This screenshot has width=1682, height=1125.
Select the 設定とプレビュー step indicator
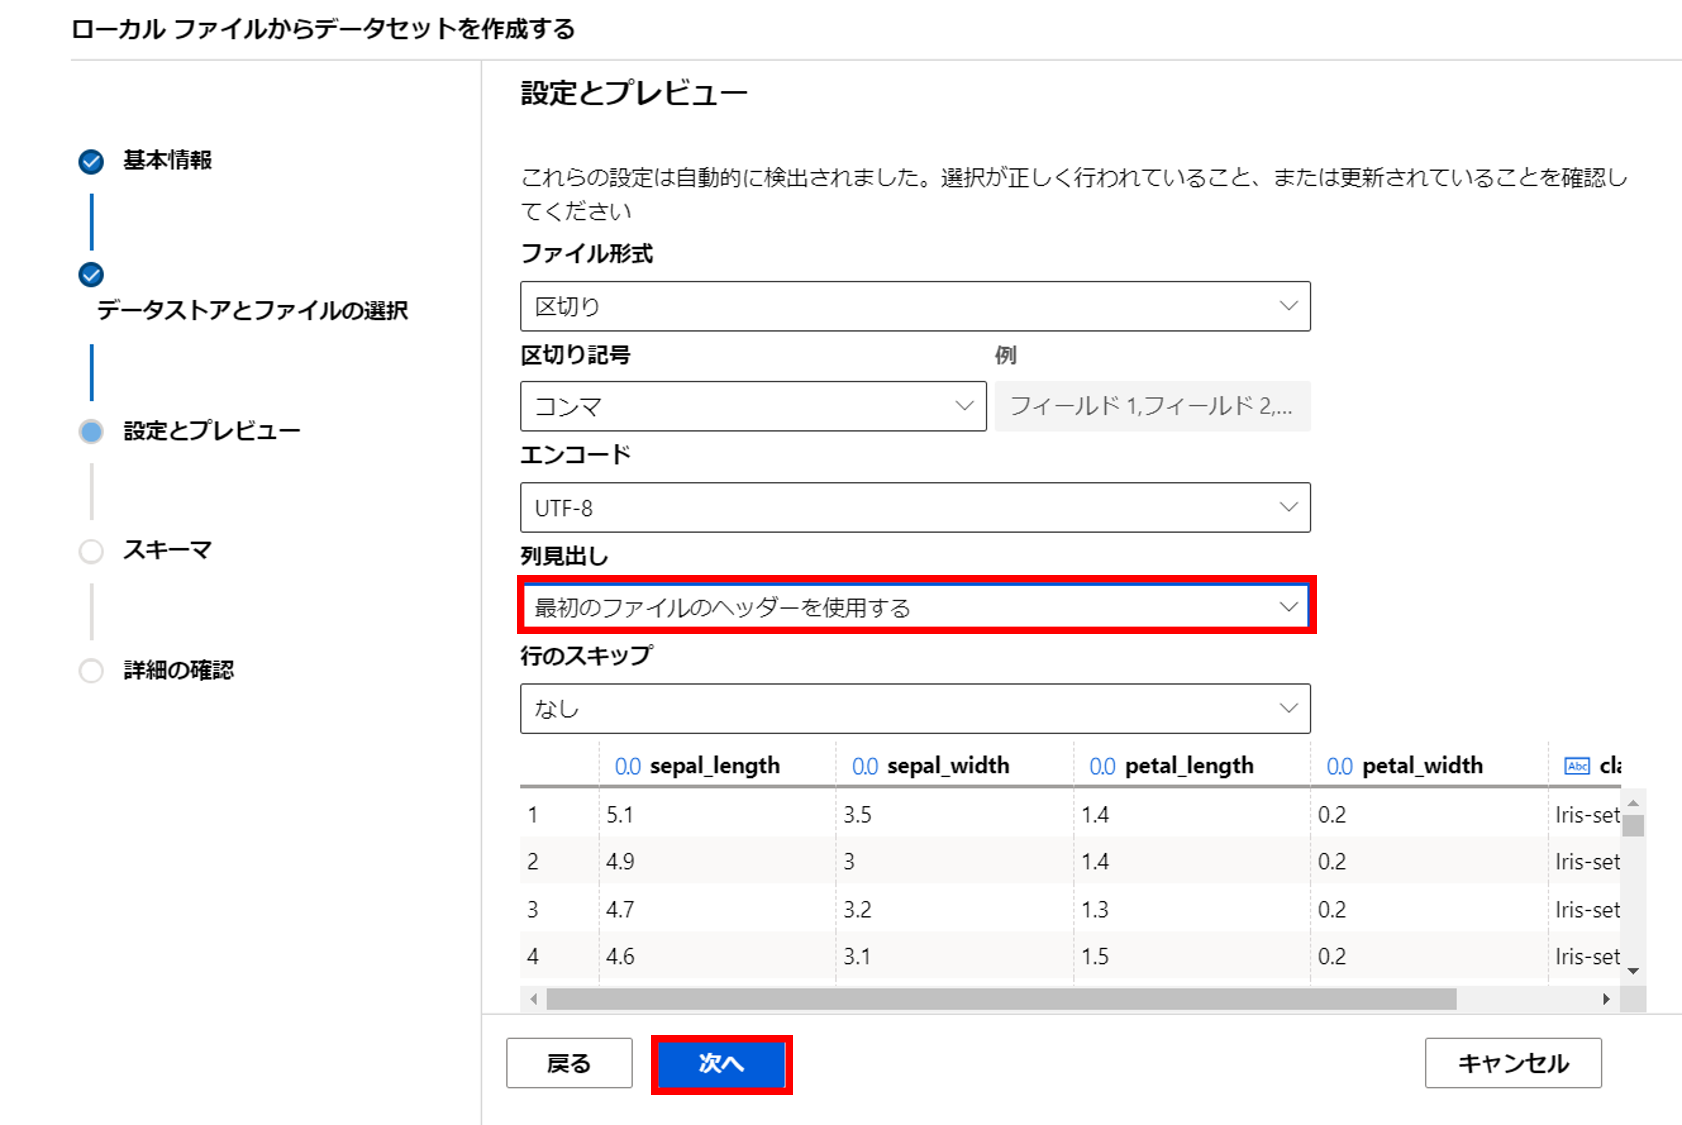pyautogui.click(x=91, y=431)
